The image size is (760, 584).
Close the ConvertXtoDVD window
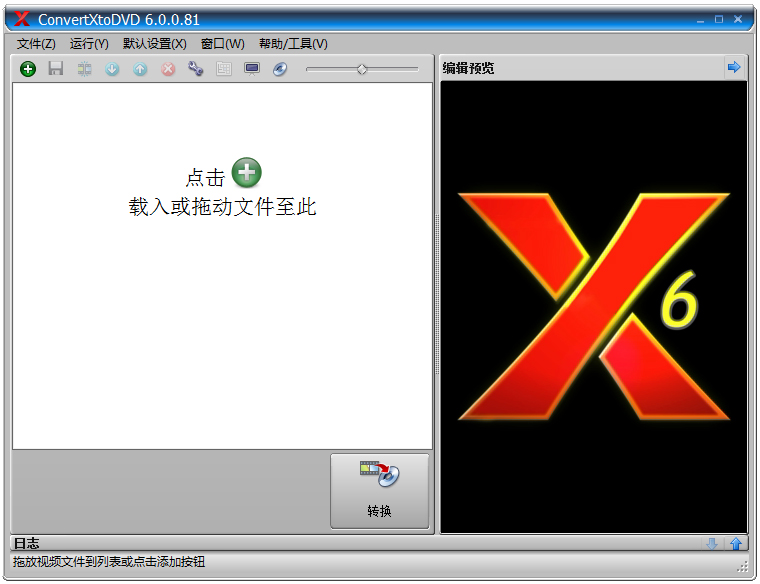click(738, 19)
